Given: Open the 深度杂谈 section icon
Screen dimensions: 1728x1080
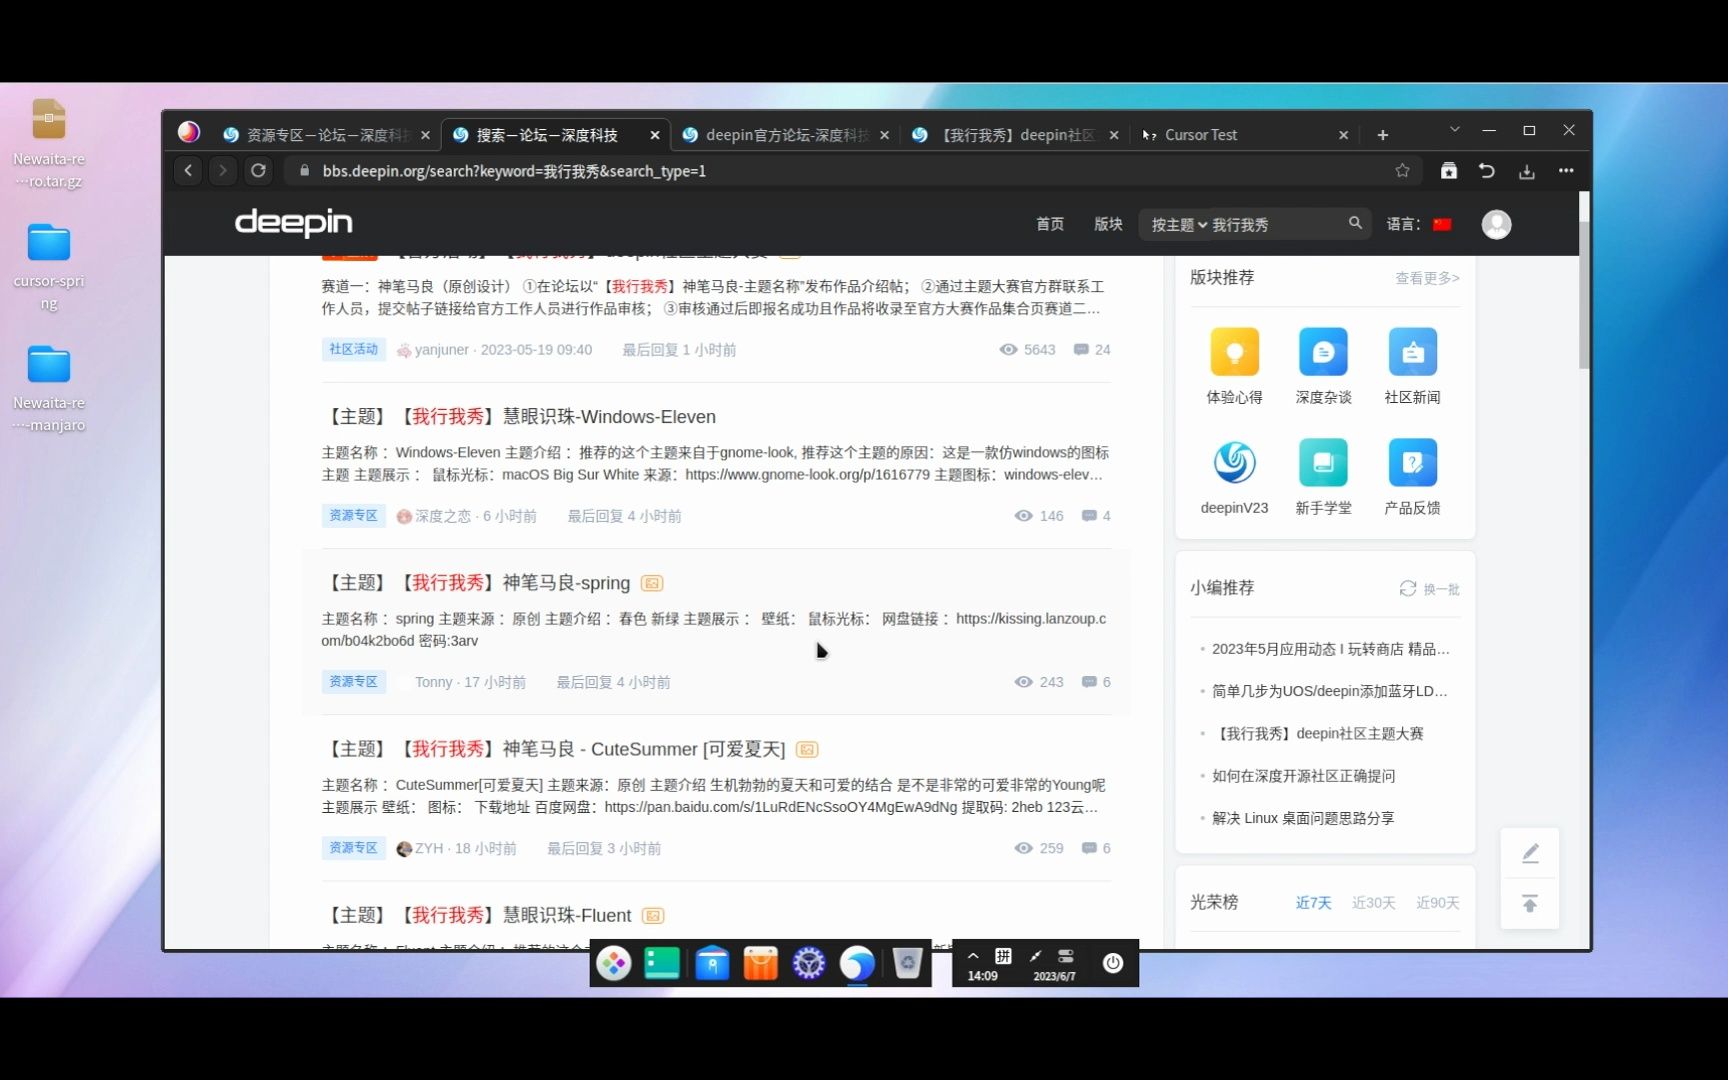Looking at the screenshot, I should 1323,352.
